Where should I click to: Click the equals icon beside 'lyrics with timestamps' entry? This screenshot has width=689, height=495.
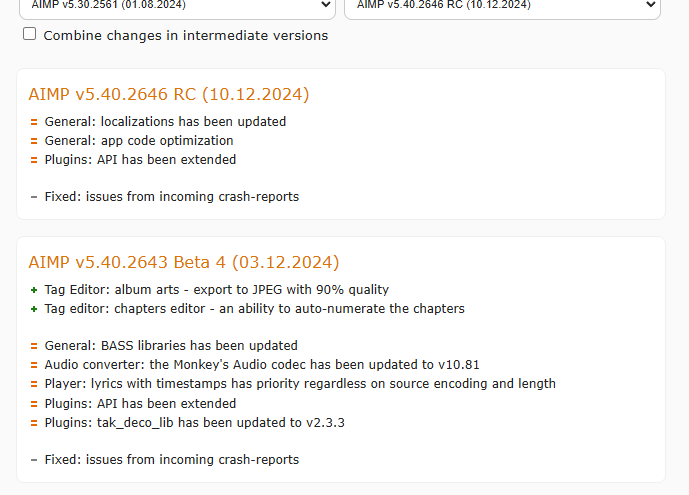[x=34, y=384]
